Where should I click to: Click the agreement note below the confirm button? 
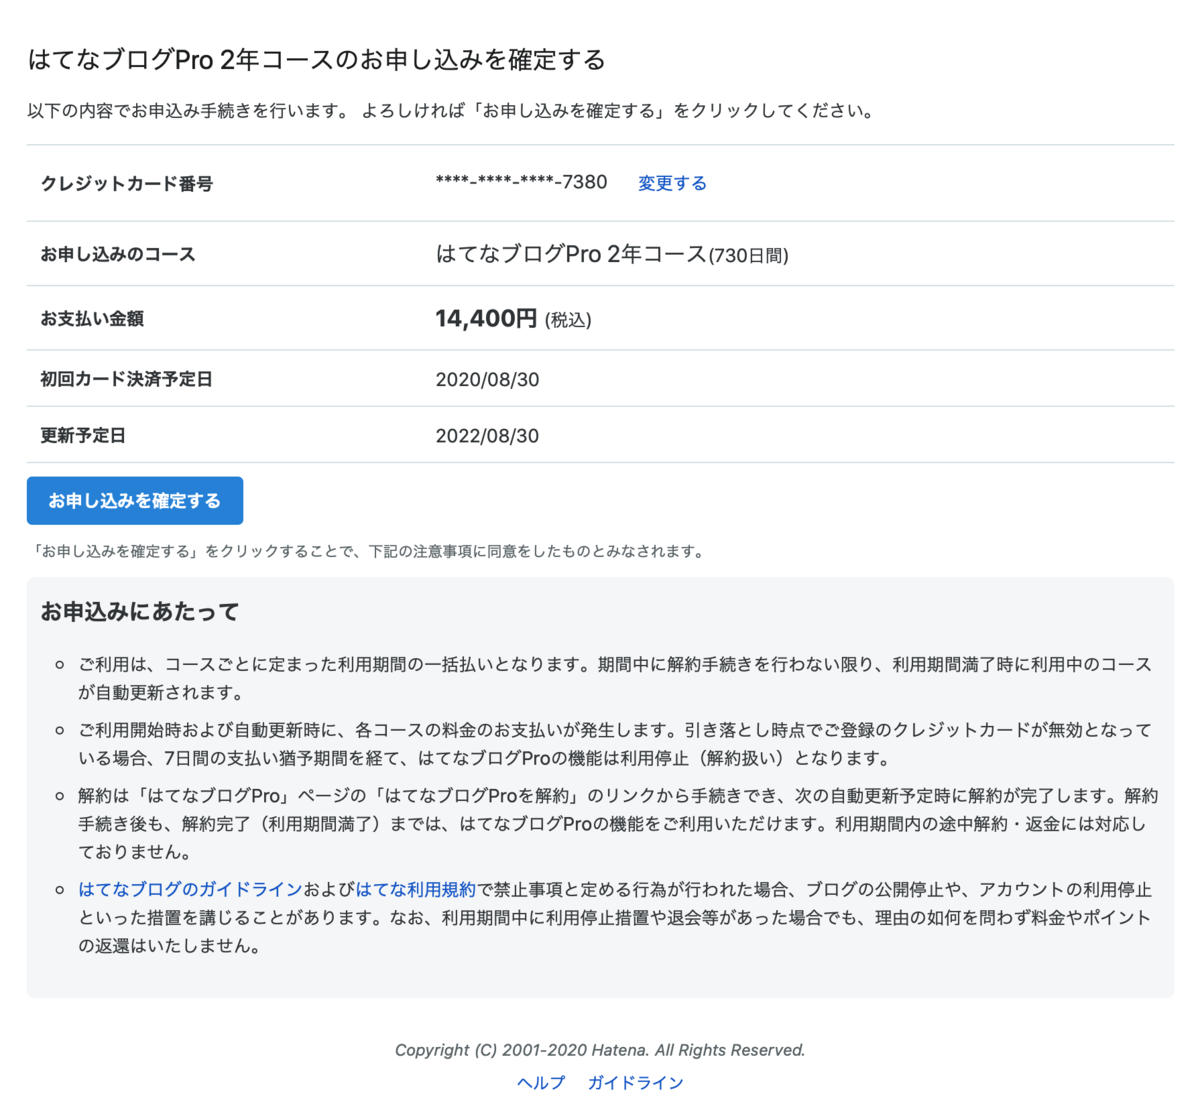click(368, 551)
